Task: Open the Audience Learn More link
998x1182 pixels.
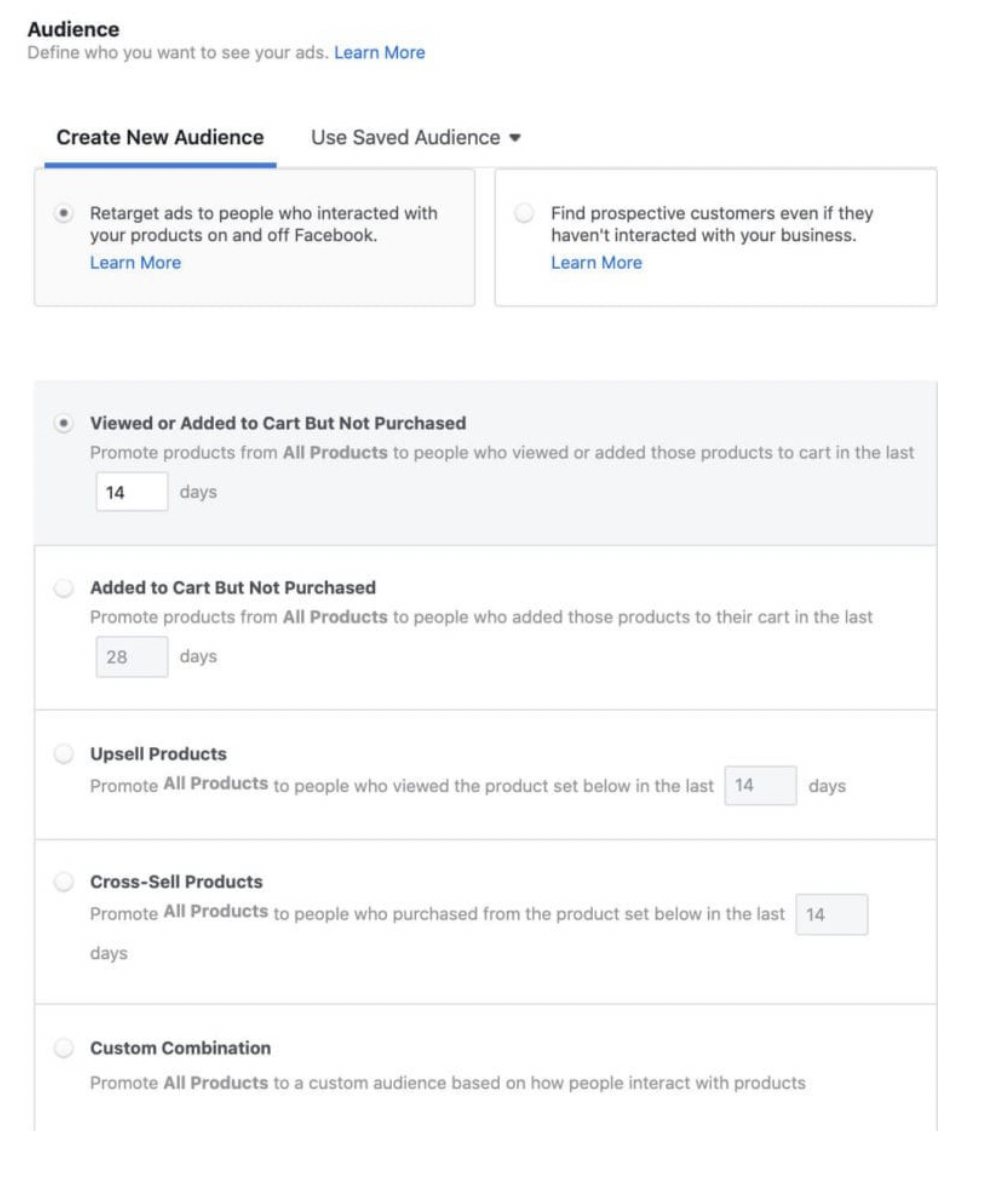Action: point(379,52)
